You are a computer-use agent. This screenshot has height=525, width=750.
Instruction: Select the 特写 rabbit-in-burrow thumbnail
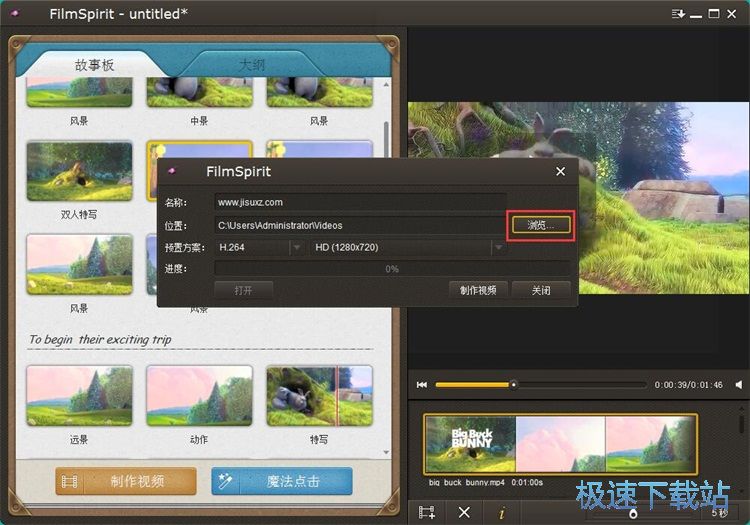tap(320, 396)
